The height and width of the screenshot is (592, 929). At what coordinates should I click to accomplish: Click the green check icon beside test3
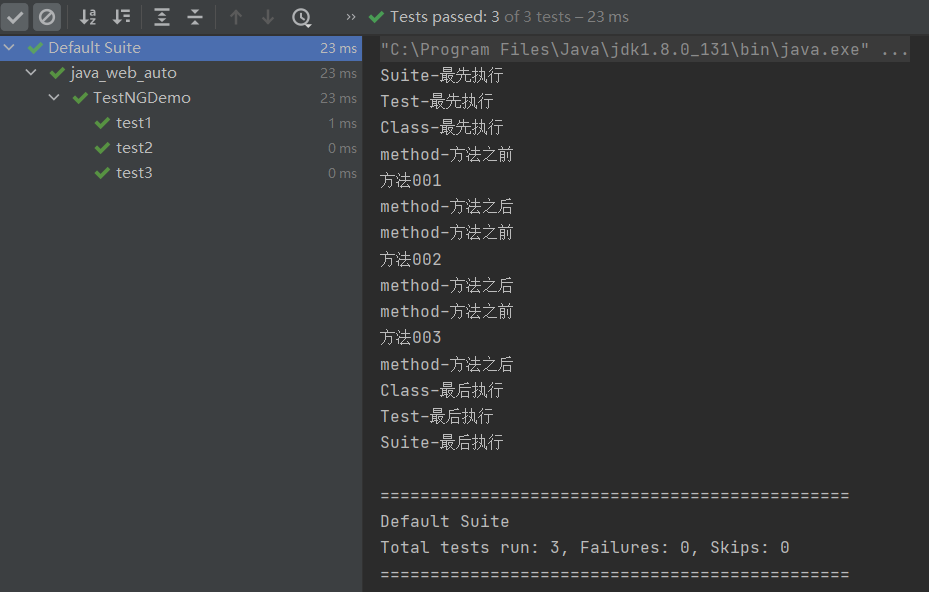coord(102,172)
